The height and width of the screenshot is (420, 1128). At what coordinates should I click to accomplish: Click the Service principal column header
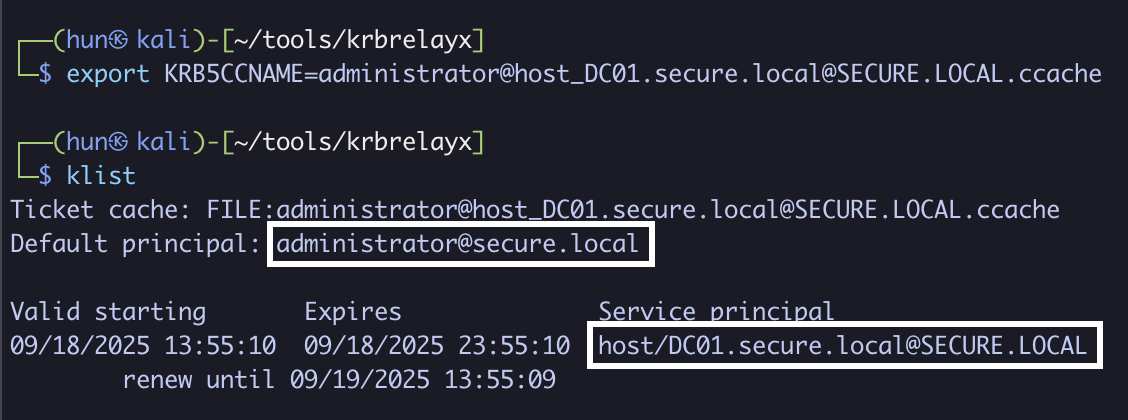(x=716, y=312)
